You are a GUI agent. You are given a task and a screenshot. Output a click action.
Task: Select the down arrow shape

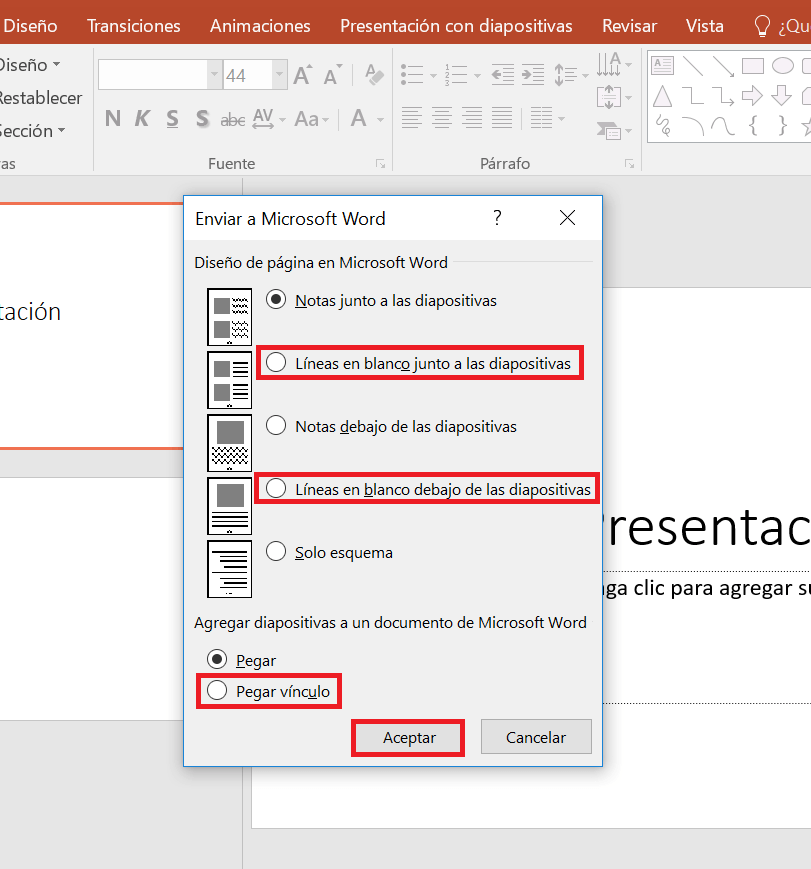[782, 96]
